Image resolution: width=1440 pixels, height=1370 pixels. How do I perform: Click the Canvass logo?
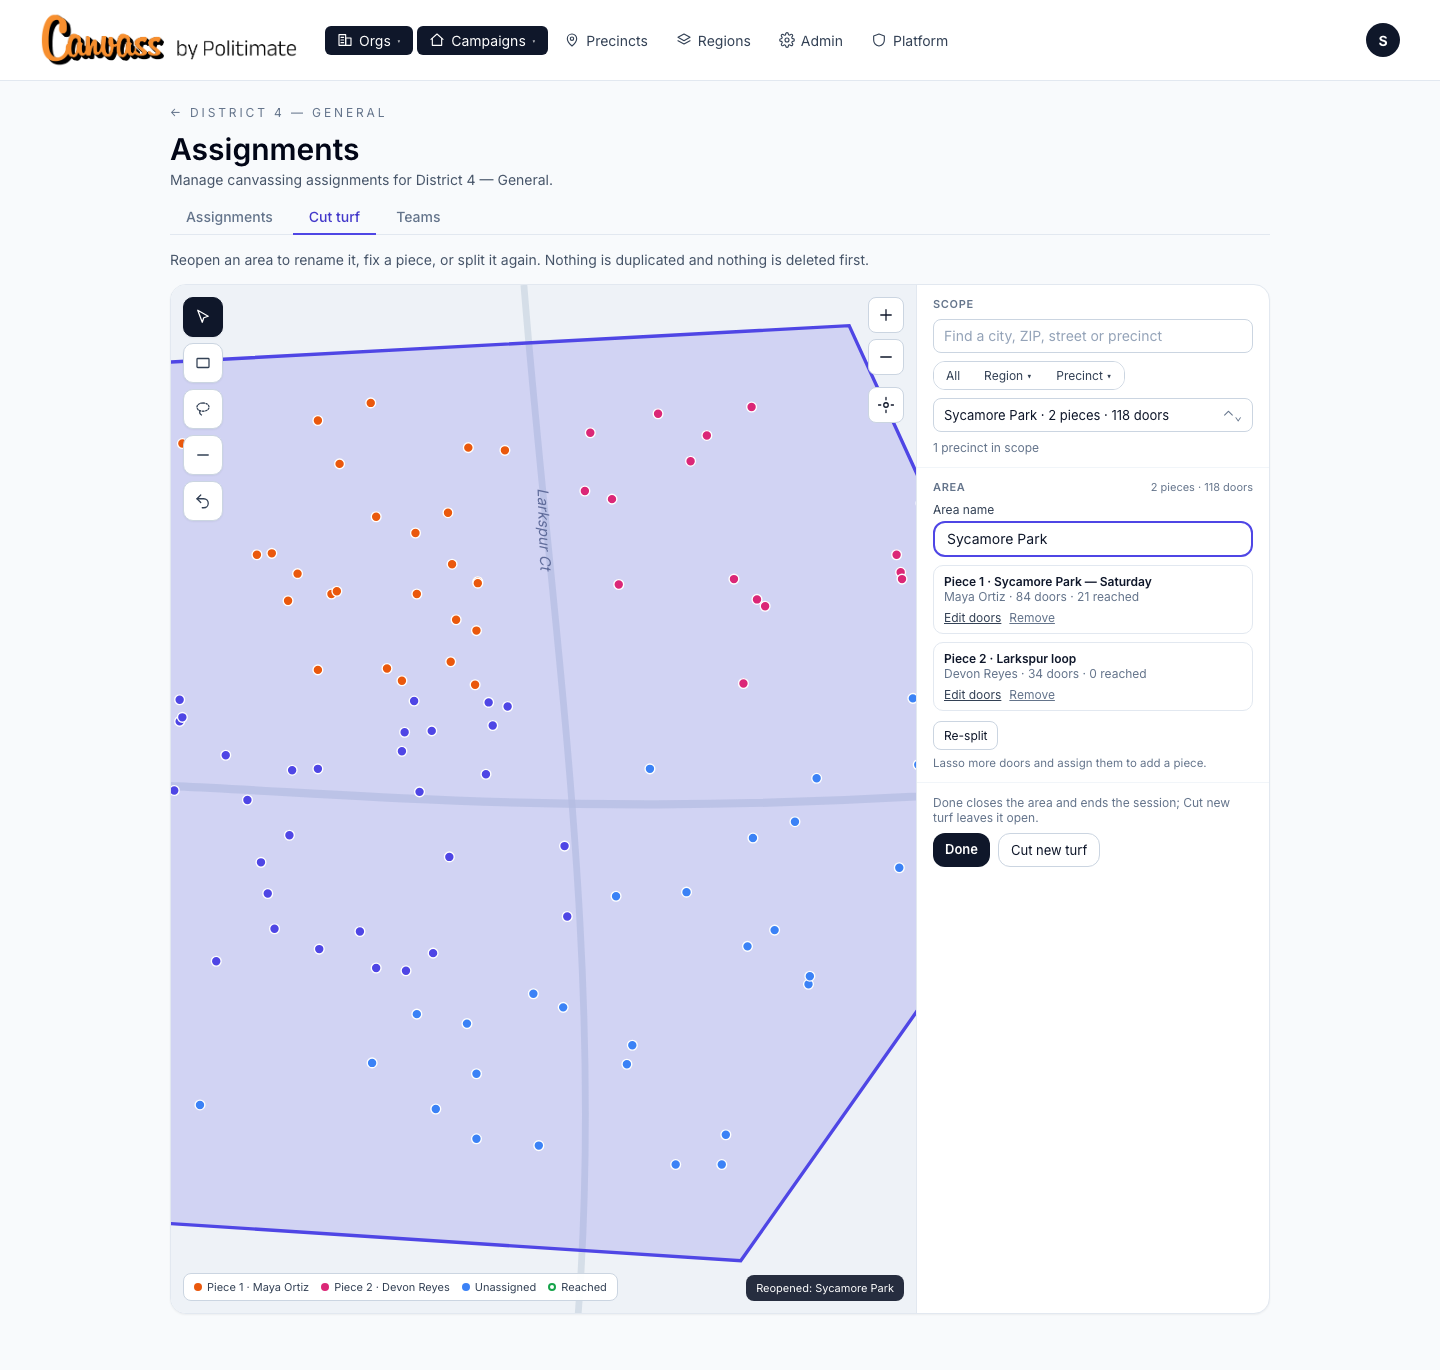(169, 40)
